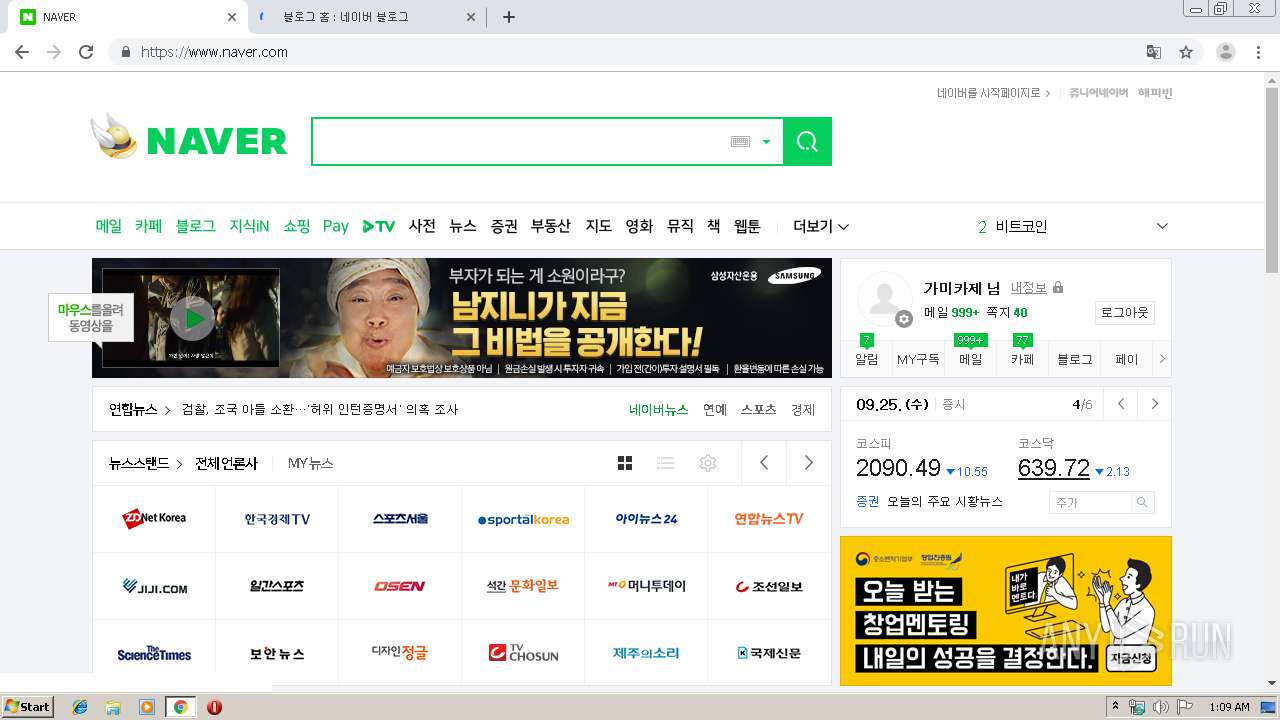Open newsstand settings gear
Image resolution: width=1280 pixels, height=720 pixels.
[x=708, y=463]
